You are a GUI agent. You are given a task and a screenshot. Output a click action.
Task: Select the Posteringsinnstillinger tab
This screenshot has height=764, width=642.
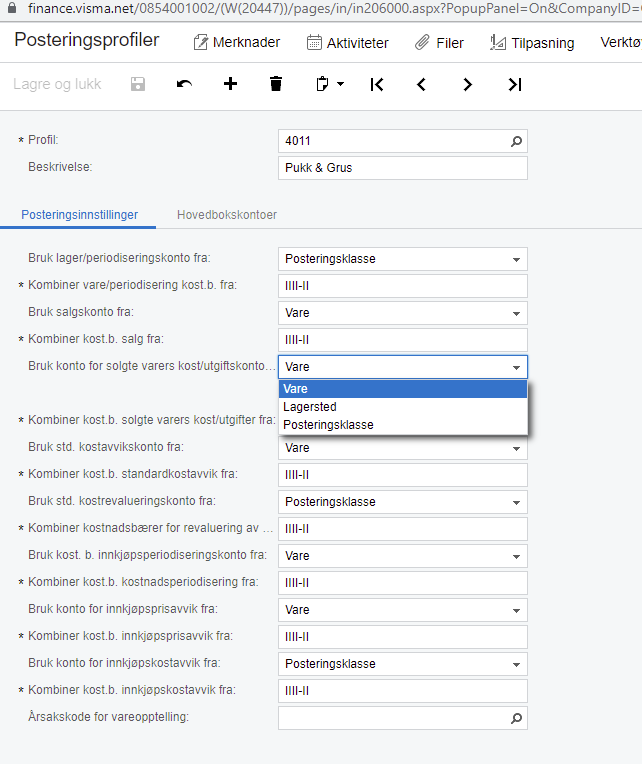coord(79,215)
